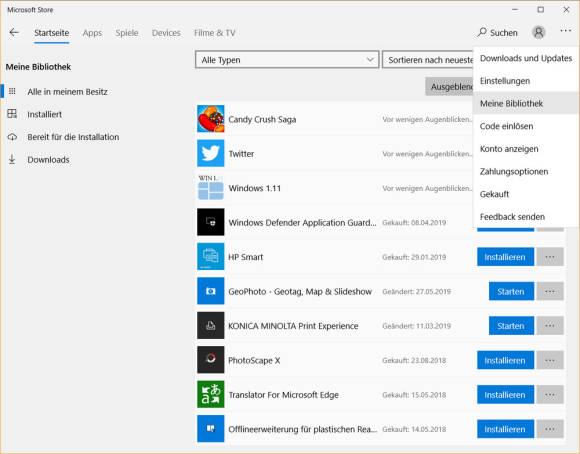Open the Sortieren nach neueste dropdown
580x454 pixels.
428,60
